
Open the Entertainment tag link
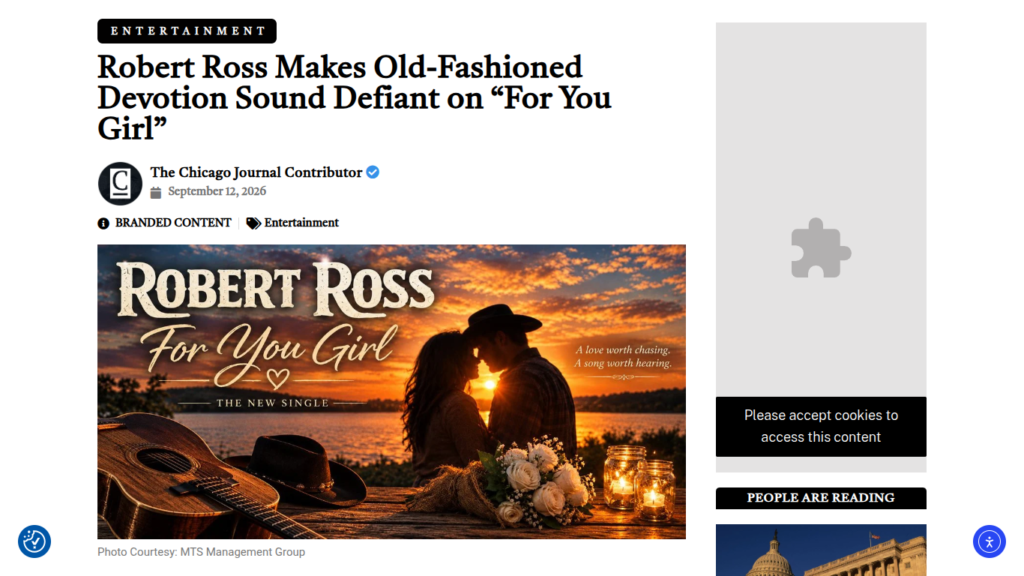point(301,223)
